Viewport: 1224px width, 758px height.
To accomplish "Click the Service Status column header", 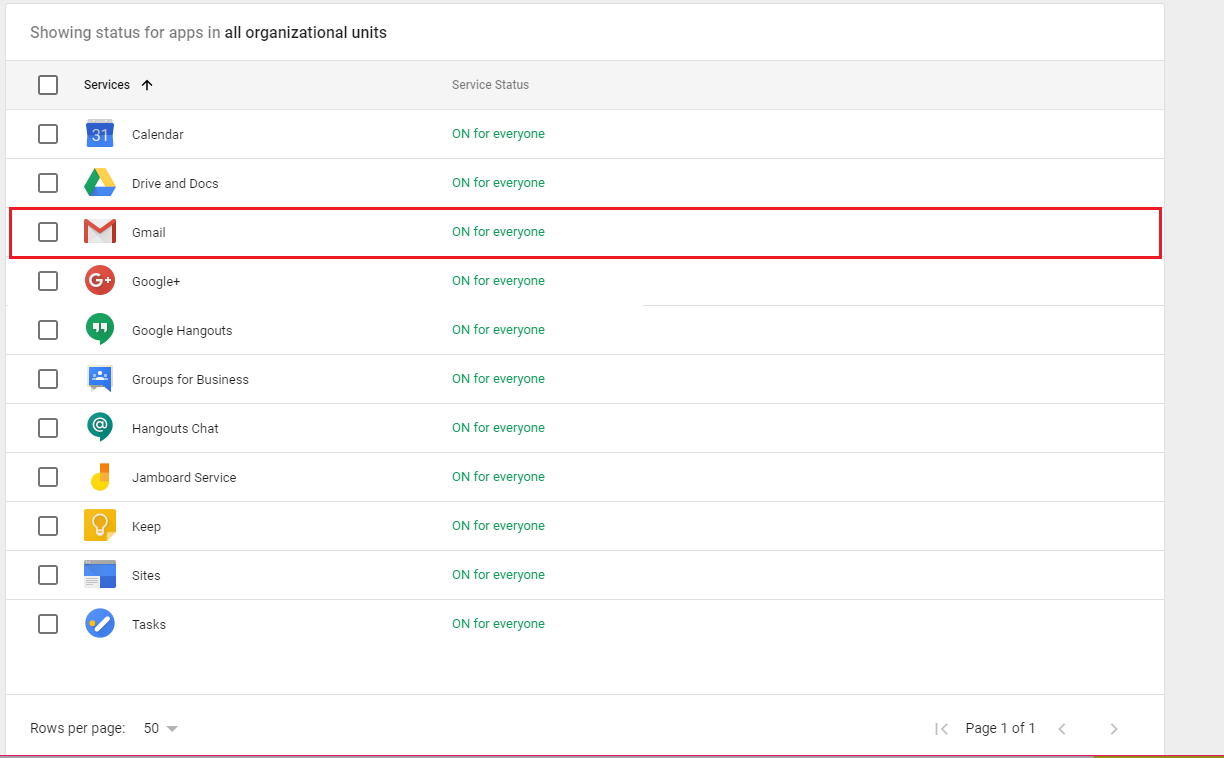I will (x=490, y=85).
